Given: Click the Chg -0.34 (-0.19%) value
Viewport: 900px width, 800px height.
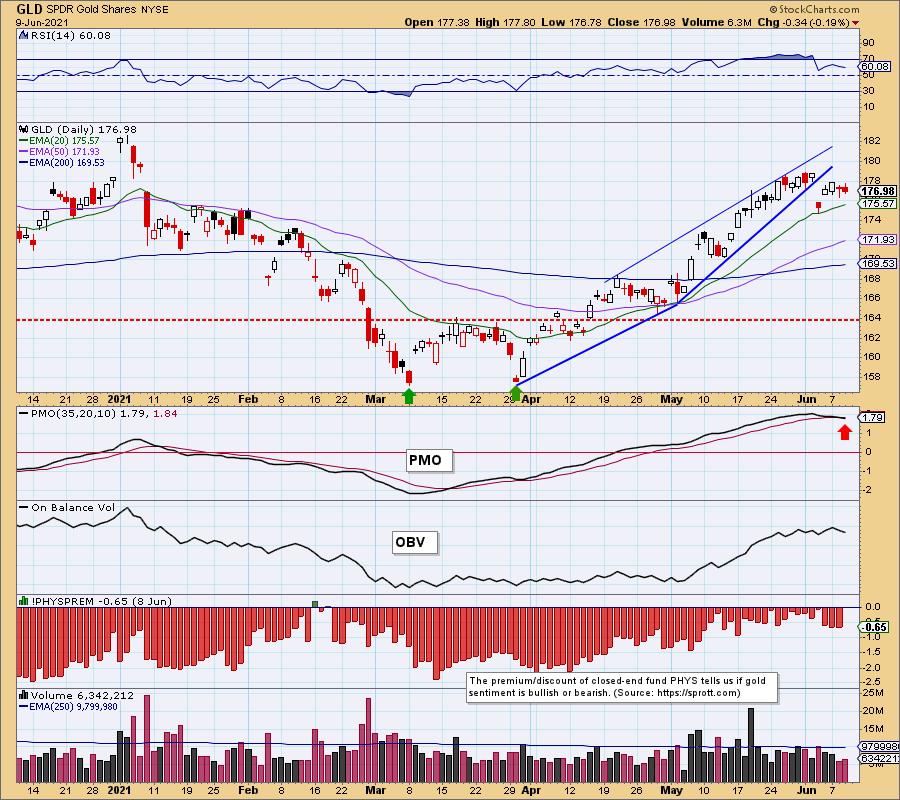Looking at the screenshot, I should click(x=803, y=22).
